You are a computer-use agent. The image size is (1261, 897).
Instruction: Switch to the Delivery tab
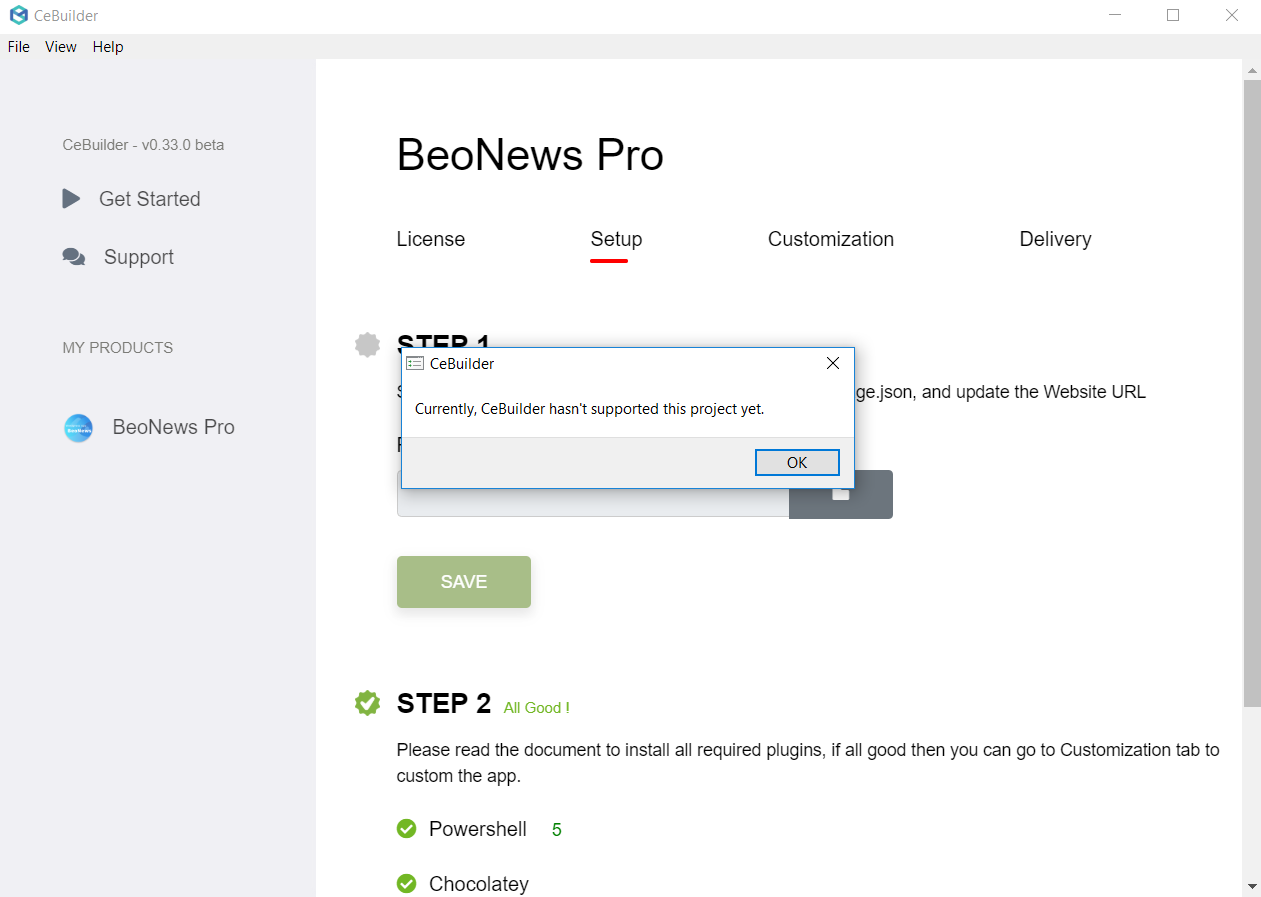pyautogui.click(x=1055, y=239)
